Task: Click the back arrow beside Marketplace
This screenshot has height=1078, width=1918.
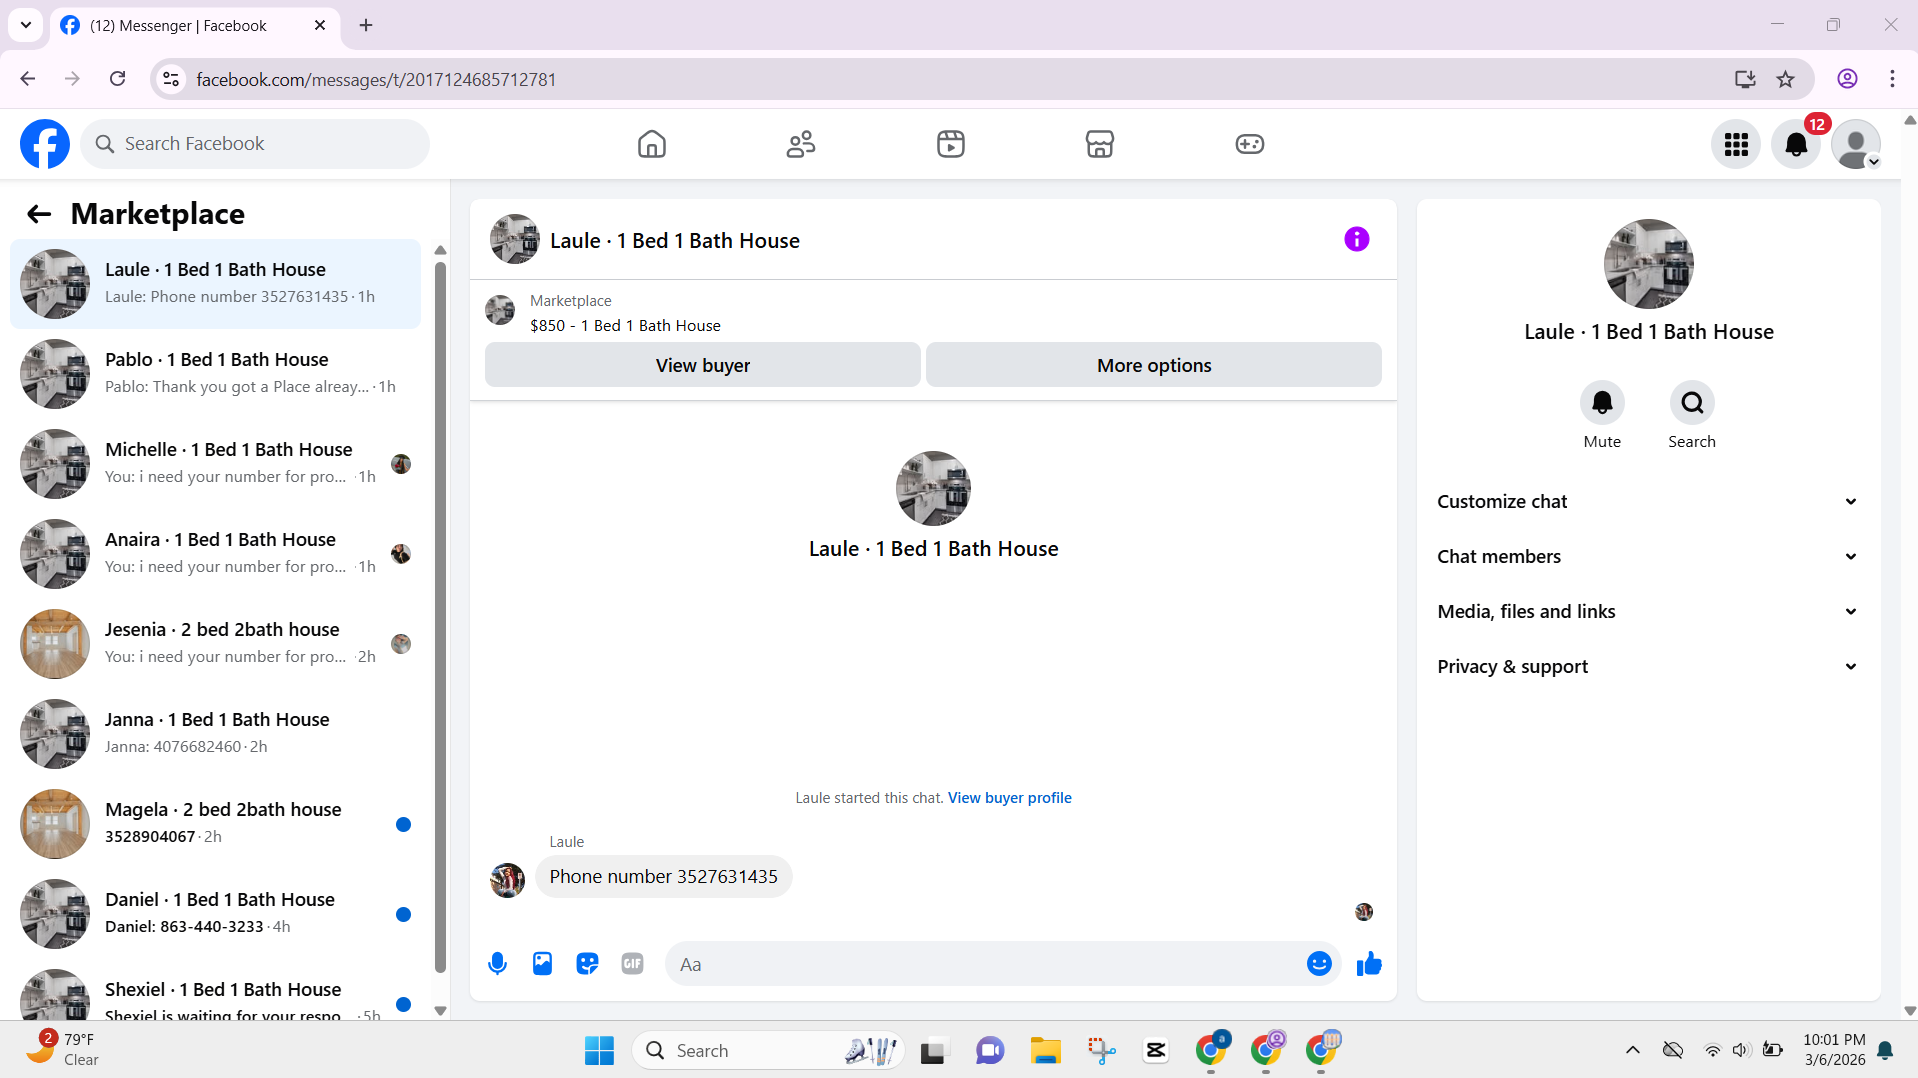Action: pyautogui.click(x=39, y=214)
